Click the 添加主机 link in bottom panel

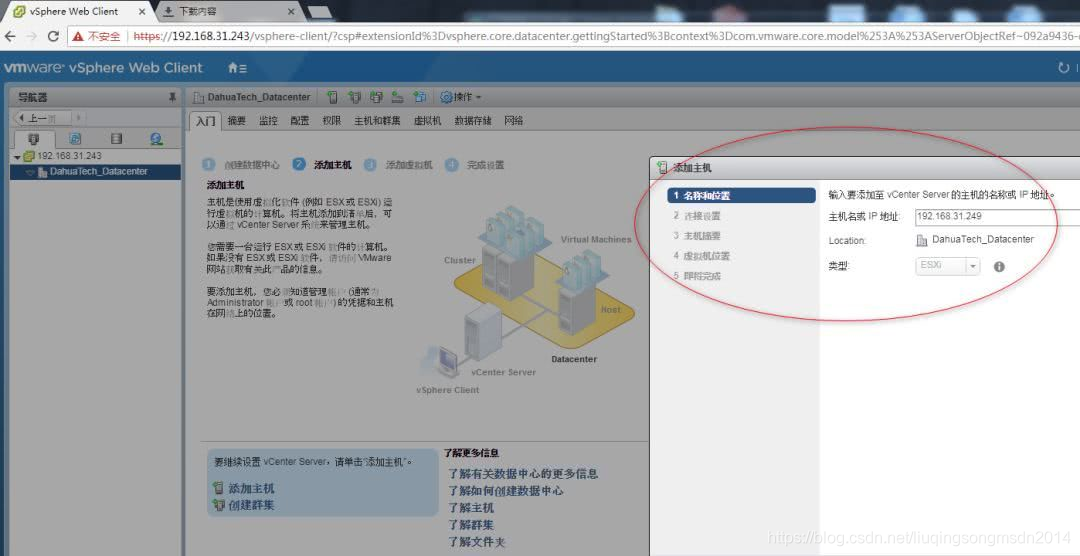251,488
